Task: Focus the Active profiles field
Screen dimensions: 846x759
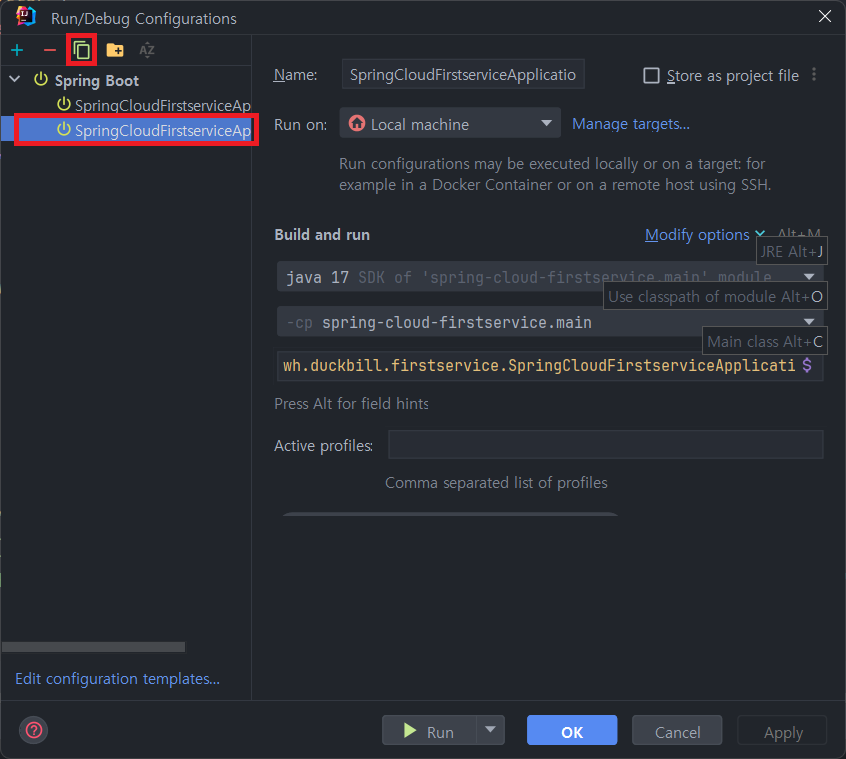Action: pyautogui.click(x=605, y=445)
